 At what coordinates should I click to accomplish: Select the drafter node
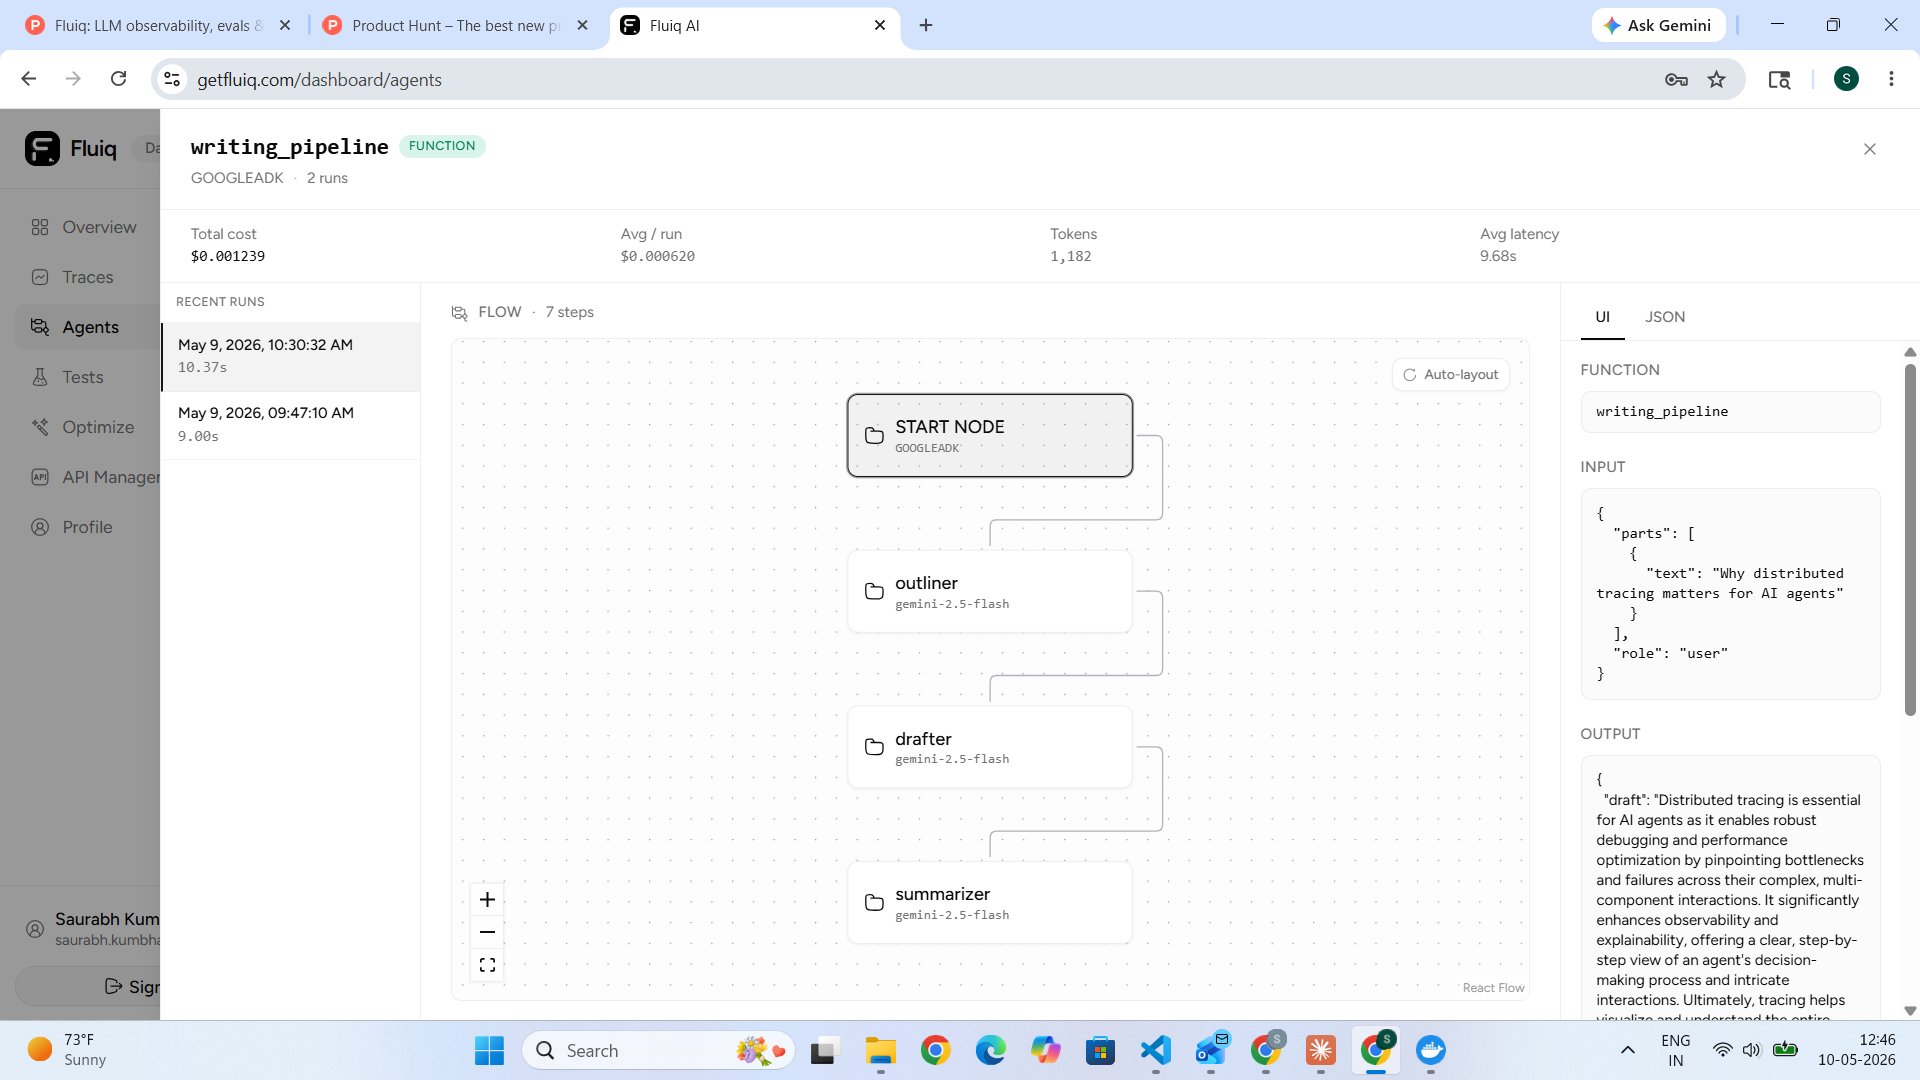tap(990, 747)
